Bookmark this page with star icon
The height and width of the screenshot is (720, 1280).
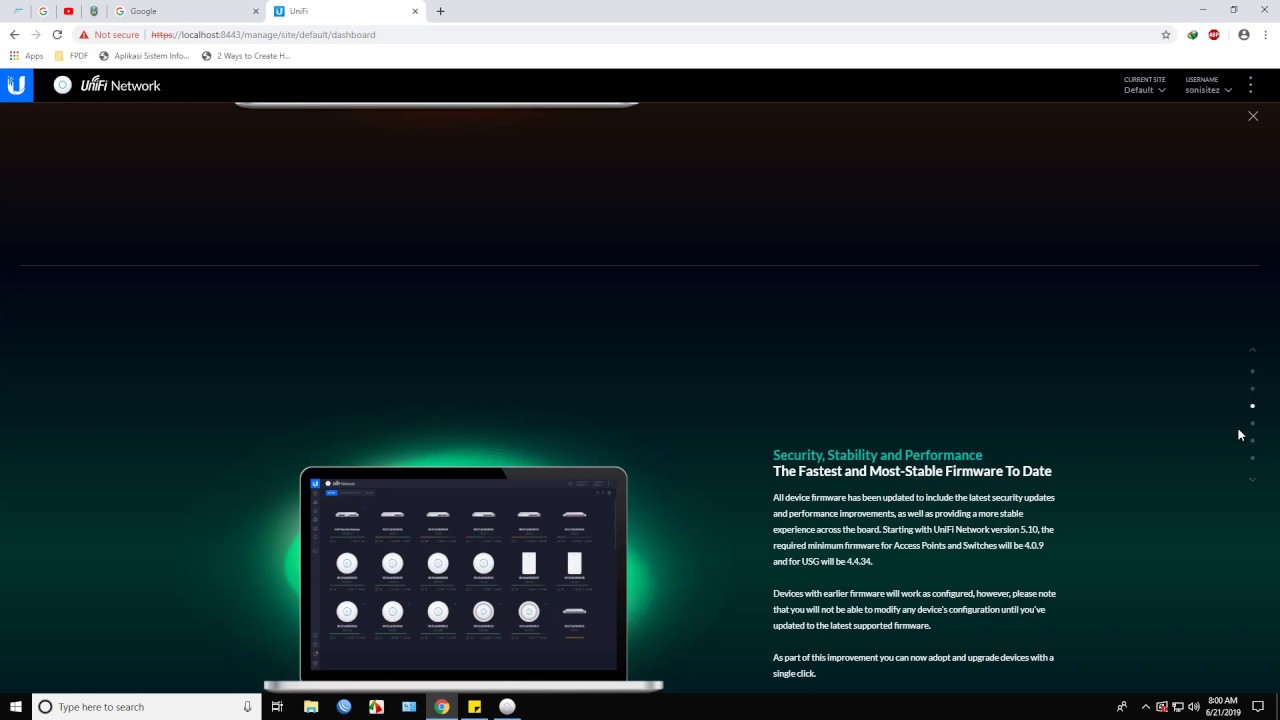point(1166,34)
